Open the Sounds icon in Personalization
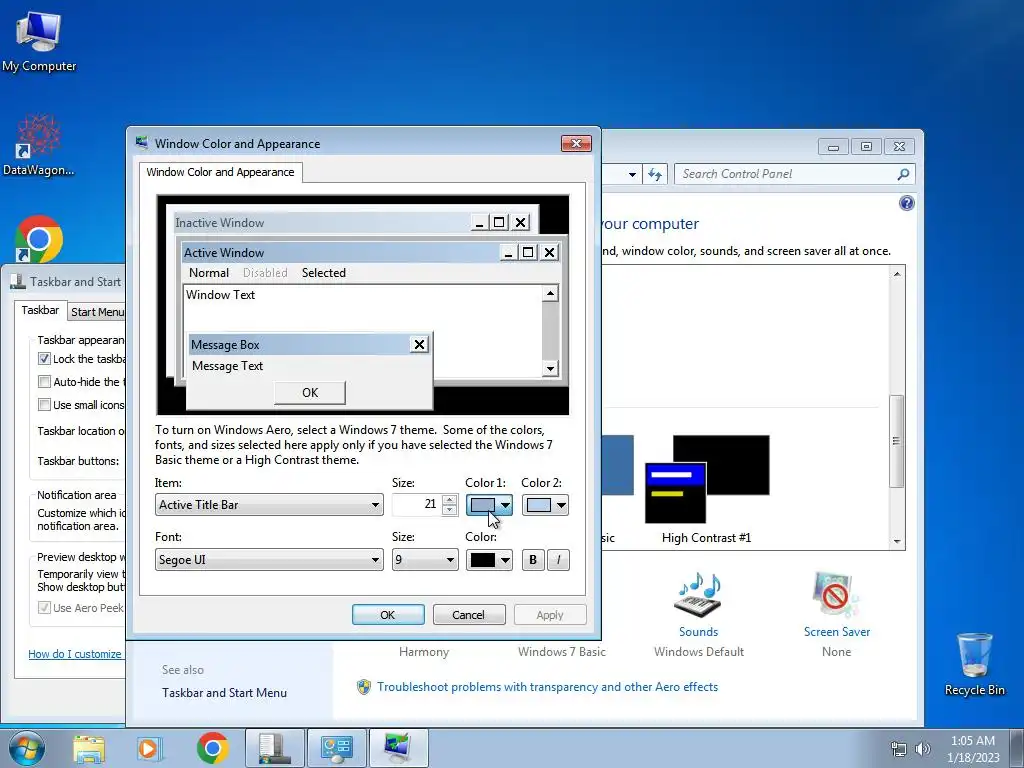The height and width of the screenshot is (768, 1024). [x=698, y=595]
